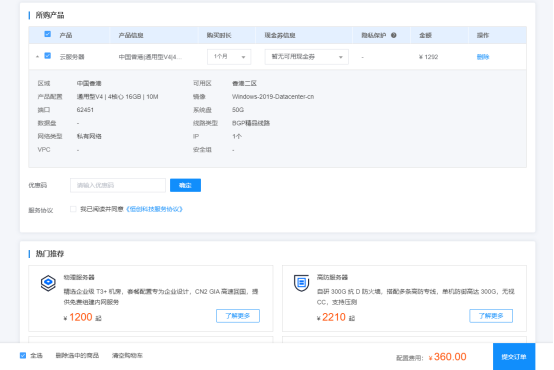Click the 1200 price on physical server card
Screen dimensions: 554x370
[x=81, y=317]
